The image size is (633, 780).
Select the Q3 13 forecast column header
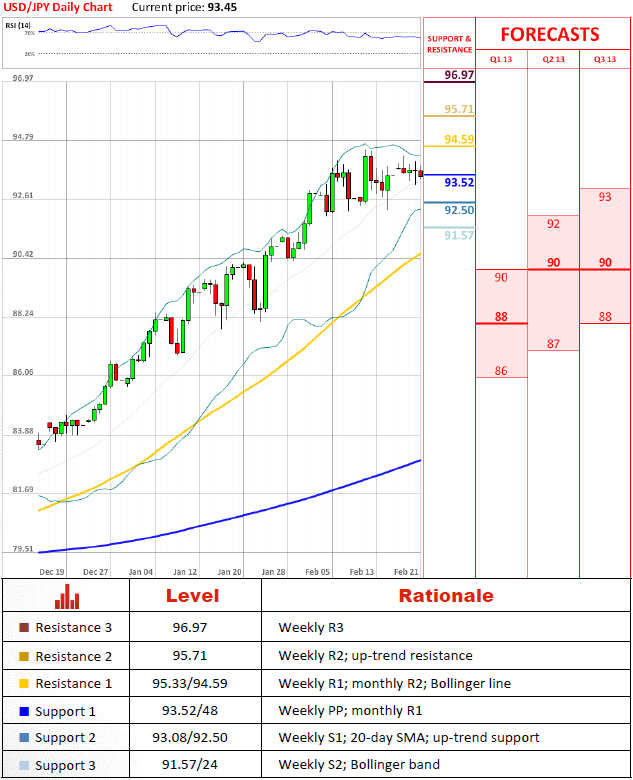tap(605, 59)
